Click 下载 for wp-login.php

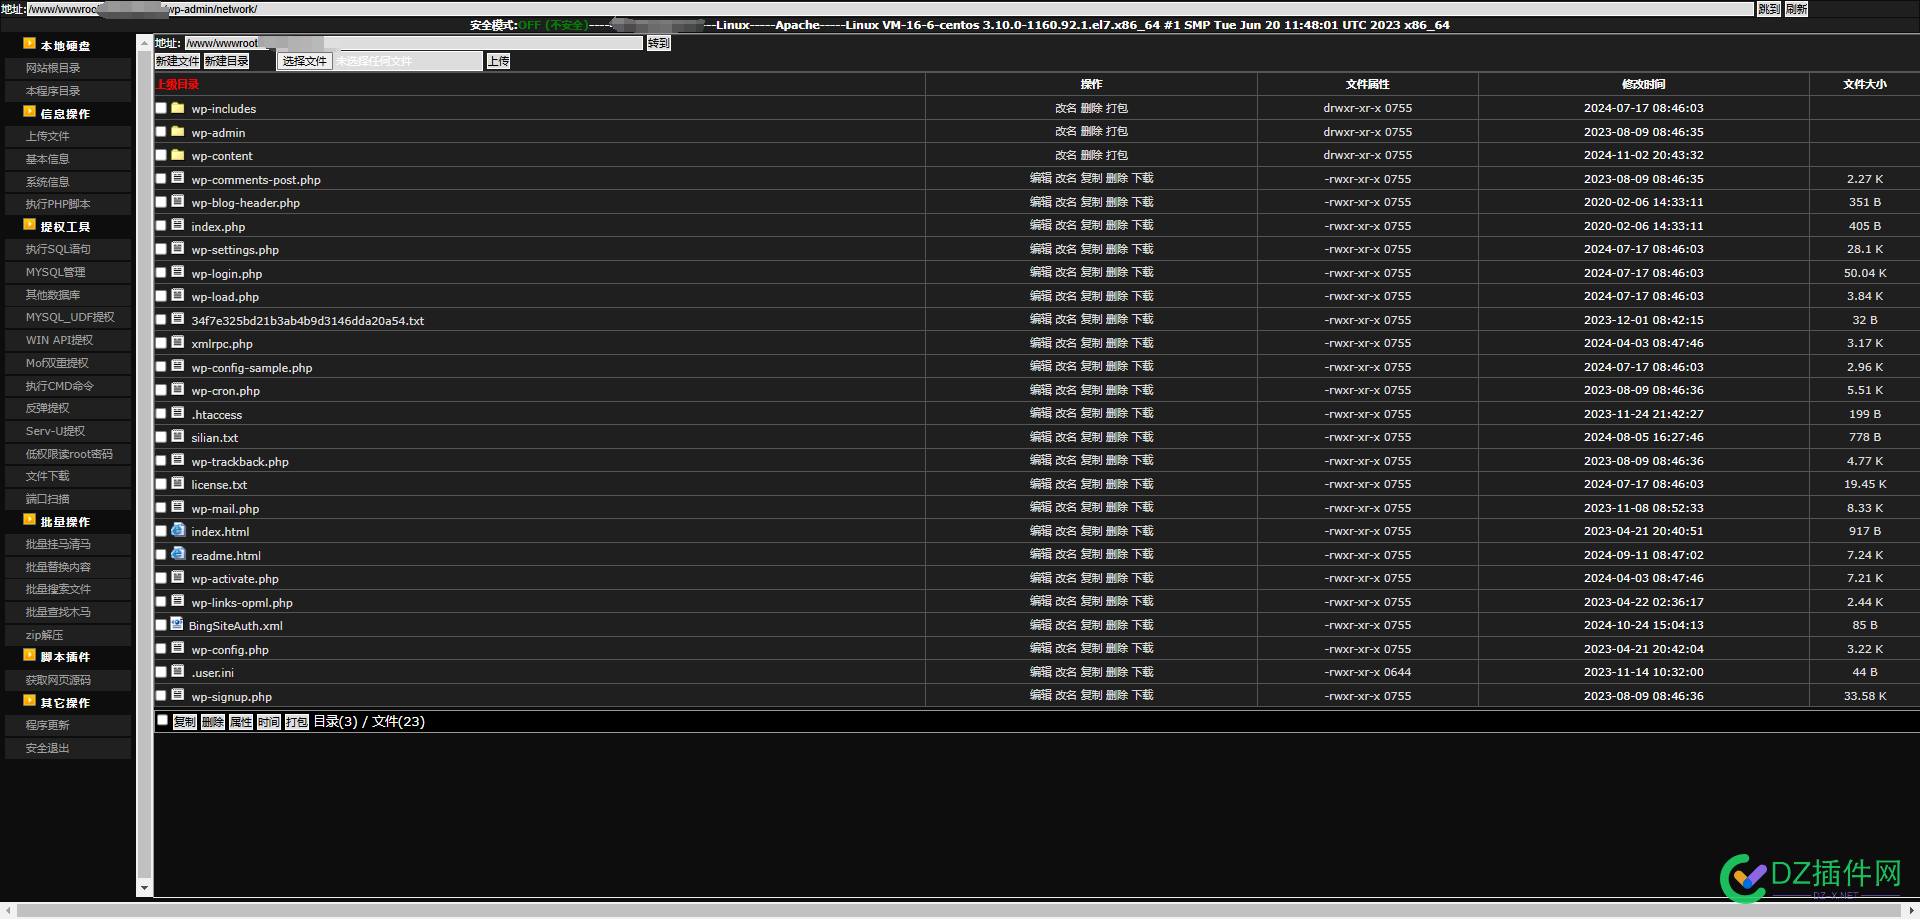pos(1143,272)
